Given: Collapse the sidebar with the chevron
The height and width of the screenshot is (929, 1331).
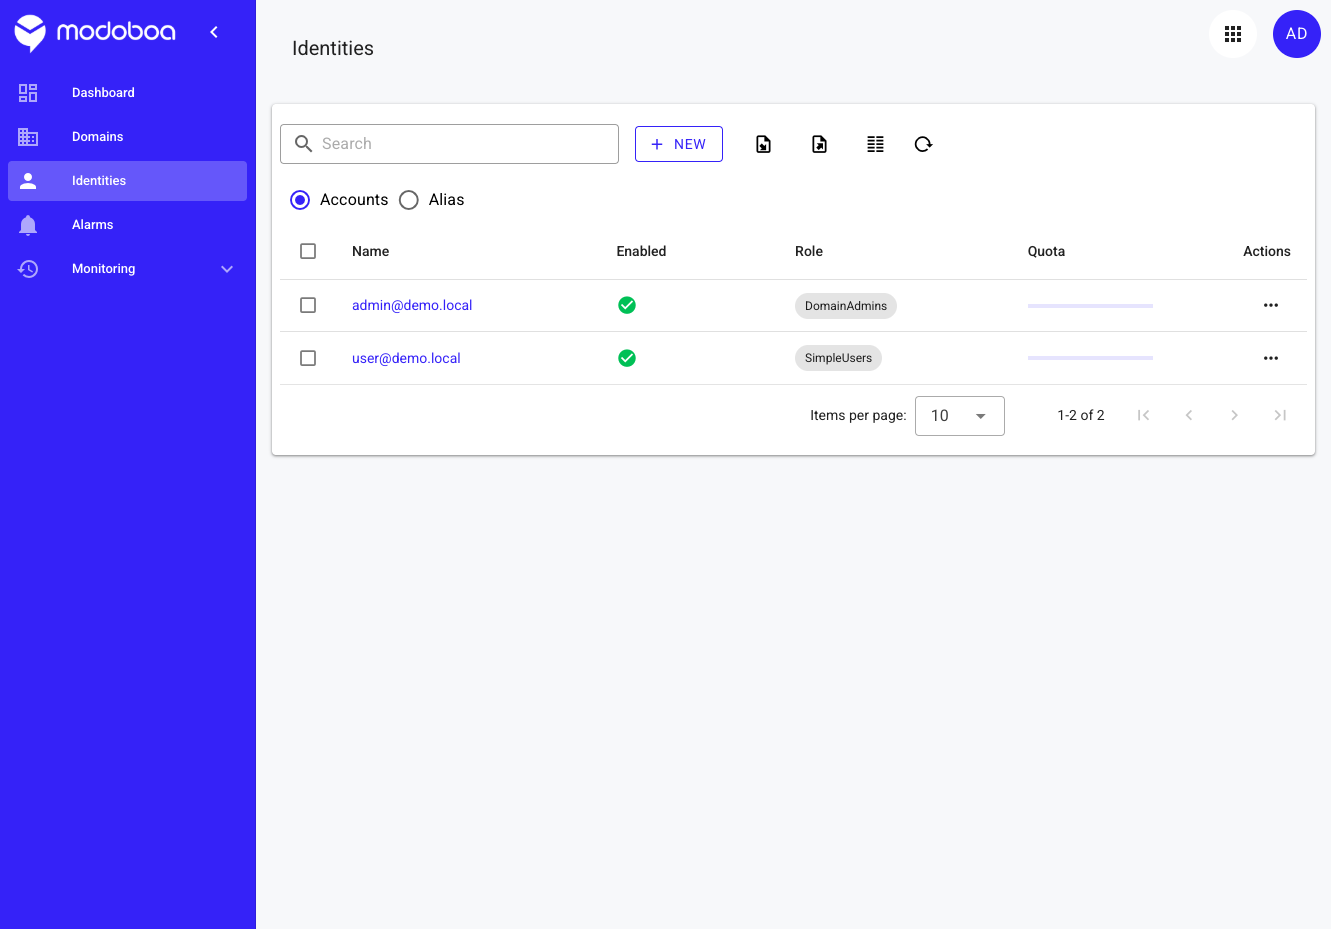Looking at the screenshot, I should pos(214,32).
